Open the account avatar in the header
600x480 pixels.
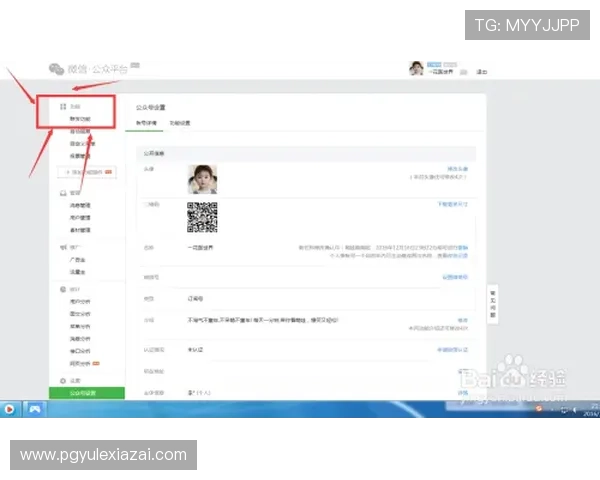[416, 68]
